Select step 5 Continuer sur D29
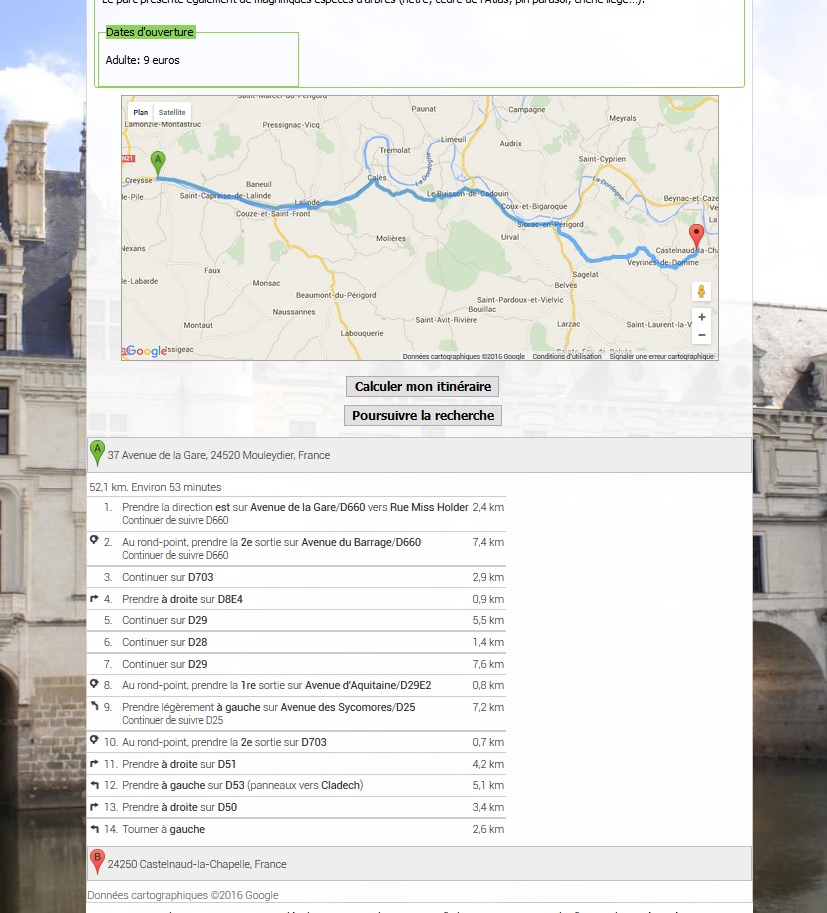Screen dimensions: 827x913 [x=296, y=620]
